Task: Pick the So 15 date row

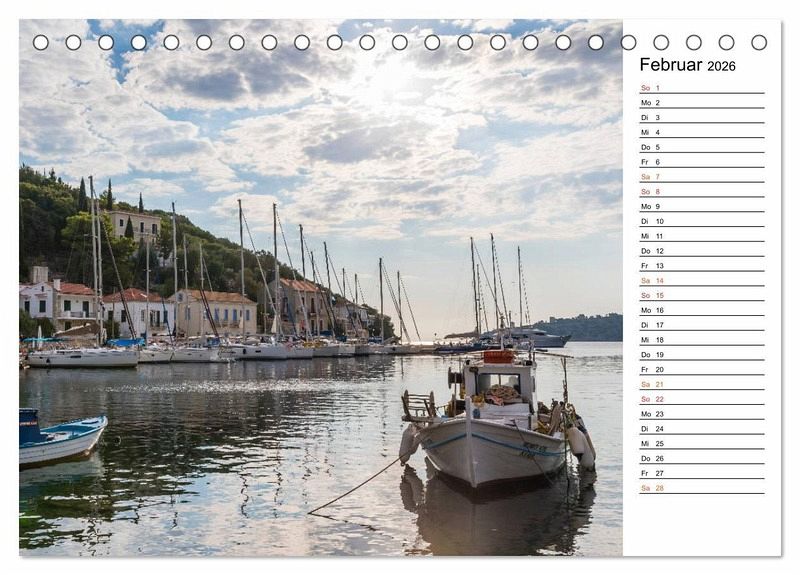Action: (701, 296)
